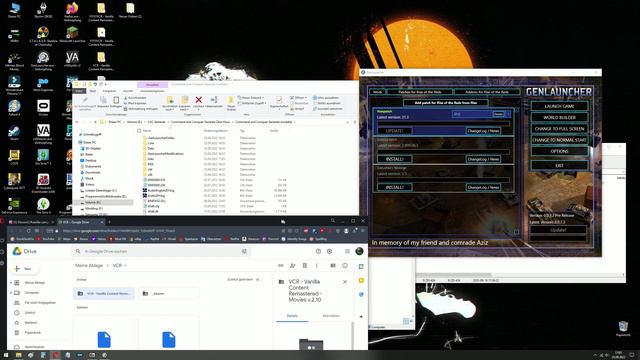The height and width of the screenshot is (360, 640).
Task: Click INSTALL! on second patch entry
Action: pyautogui.click(x=394, y=159)
